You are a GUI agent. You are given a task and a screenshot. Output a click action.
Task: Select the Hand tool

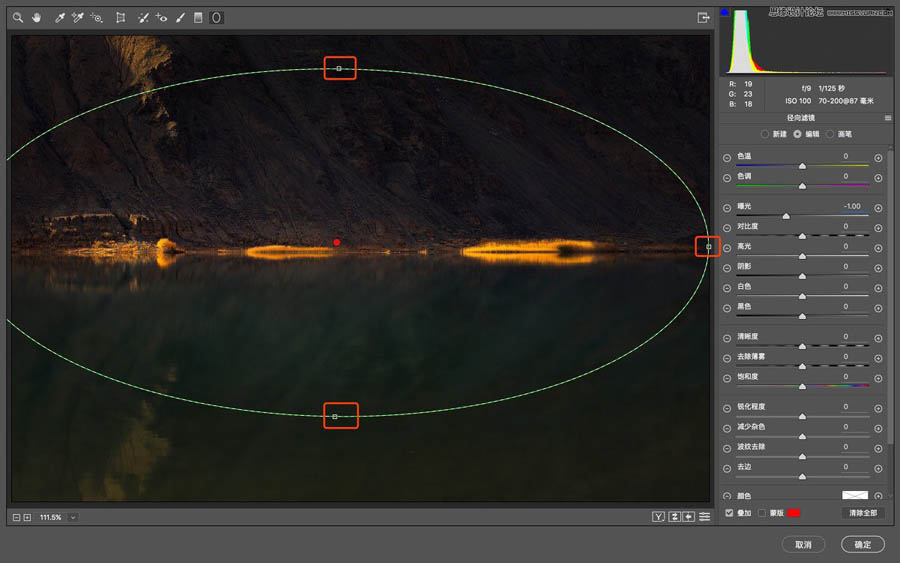coord(37,18)
